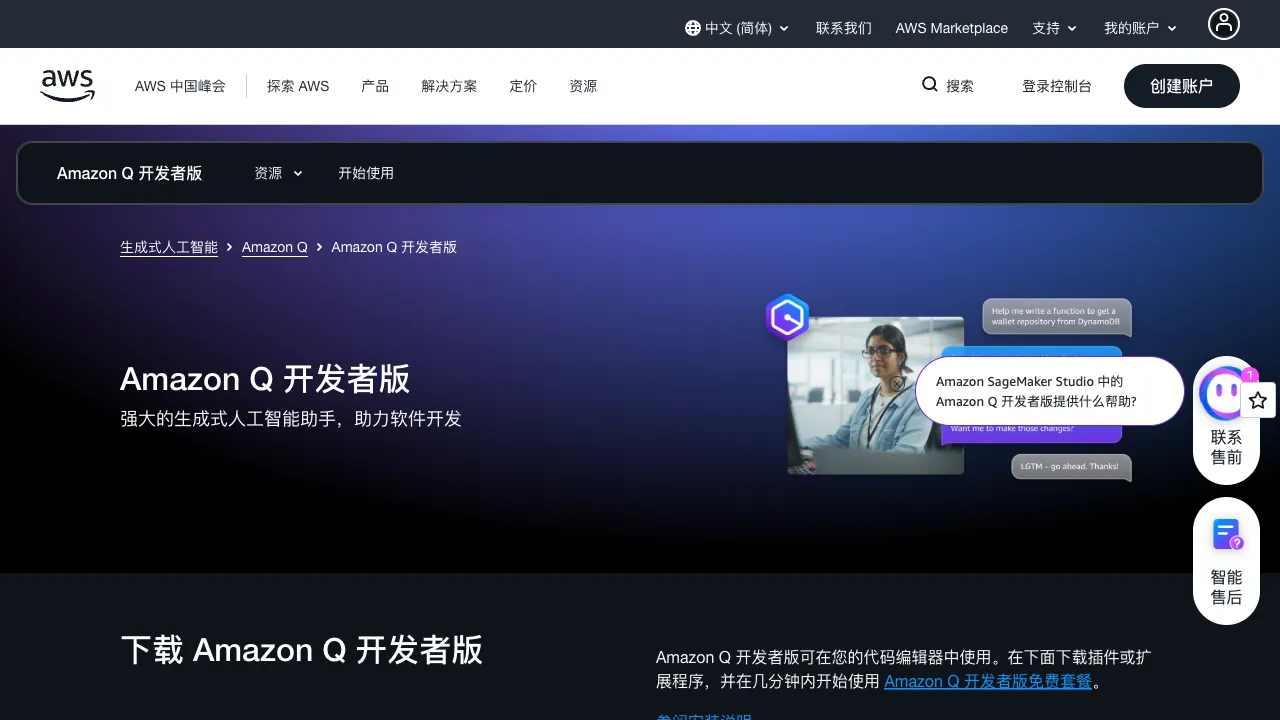Open the Amazon SageMaker Studio question prompt
Image resolution: width=1280 pixels, height=720 pixels.
1050,391
